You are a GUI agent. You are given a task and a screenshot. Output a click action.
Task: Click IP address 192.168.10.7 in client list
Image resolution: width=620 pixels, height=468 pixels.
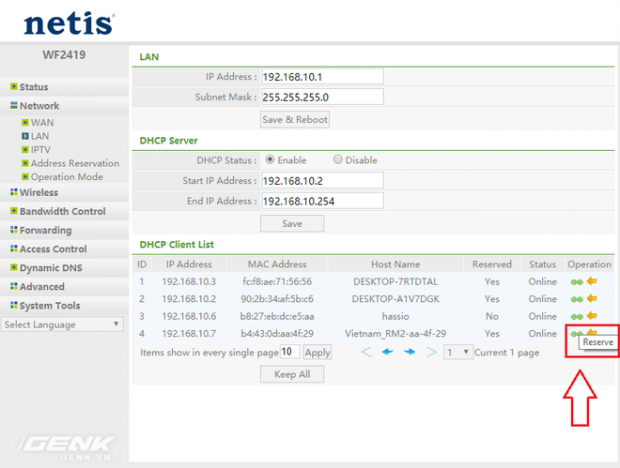point(189,334)
